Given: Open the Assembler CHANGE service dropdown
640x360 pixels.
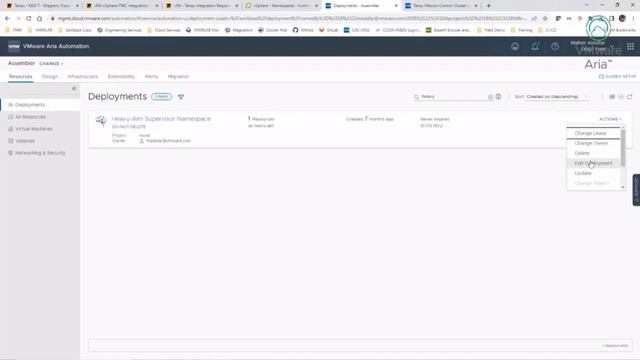Looking at the screenshot, I should (x=51, y=64).
